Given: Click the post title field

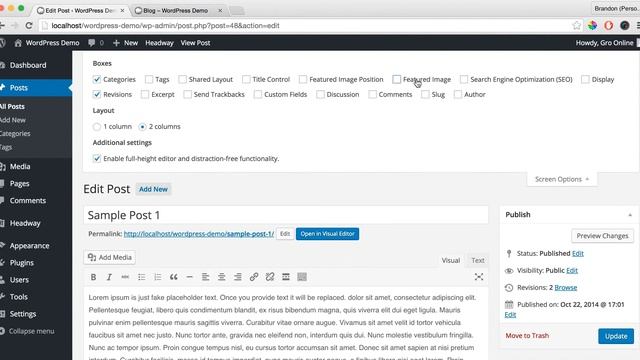Looking at the screenshot, I should coord(286,215).
